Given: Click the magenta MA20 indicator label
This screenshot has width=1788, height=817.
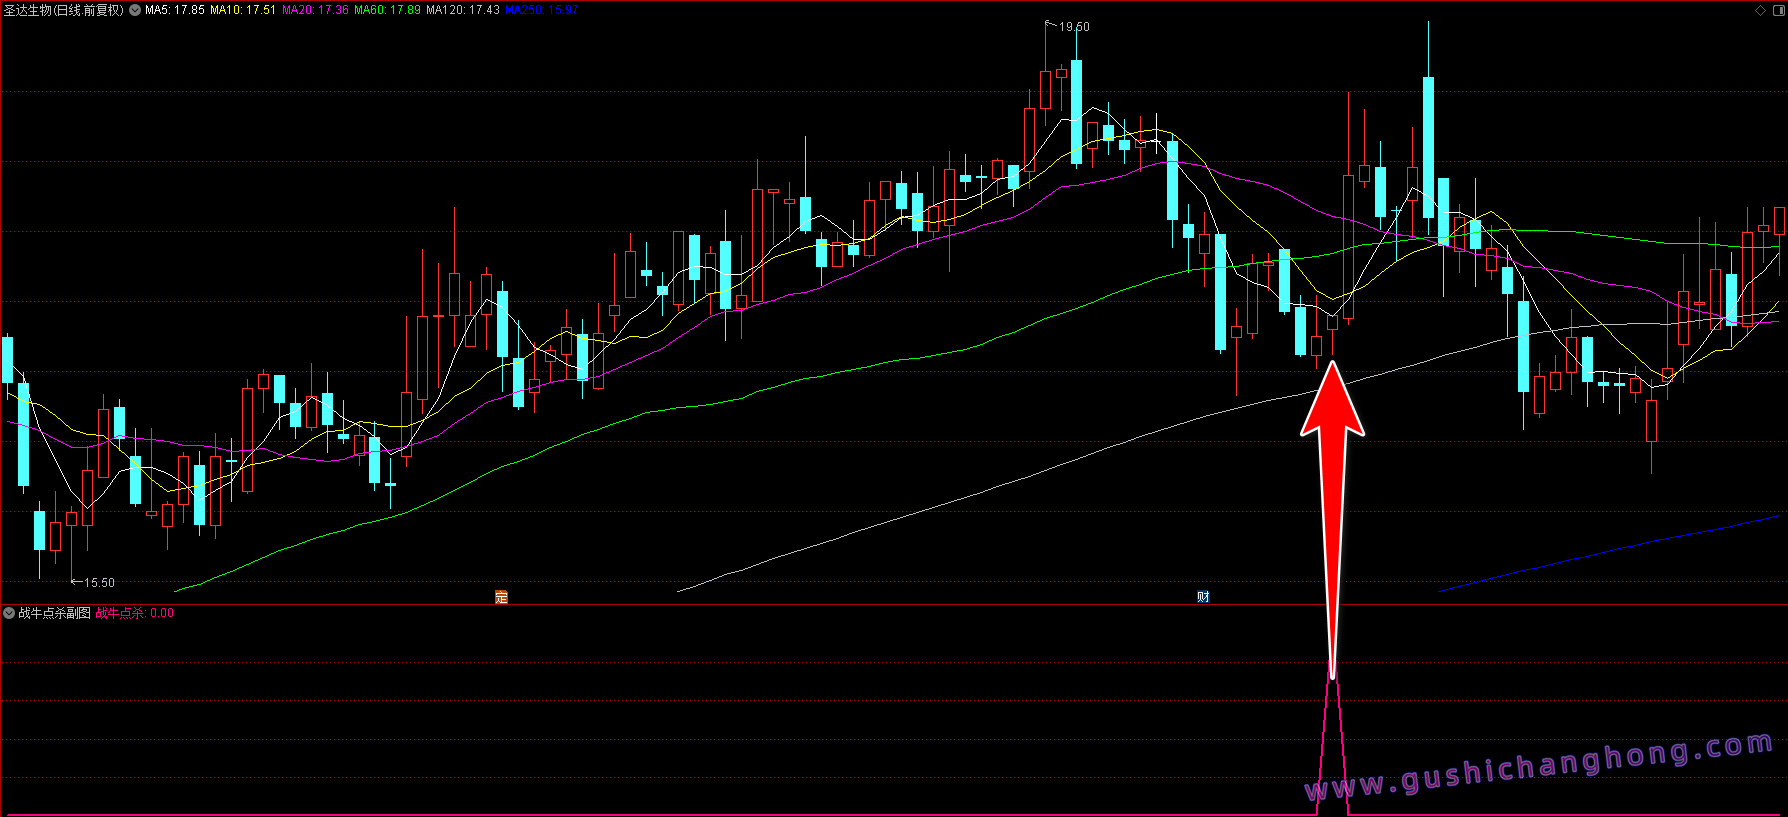Looking at the screenshot, I should pos(315,10).
